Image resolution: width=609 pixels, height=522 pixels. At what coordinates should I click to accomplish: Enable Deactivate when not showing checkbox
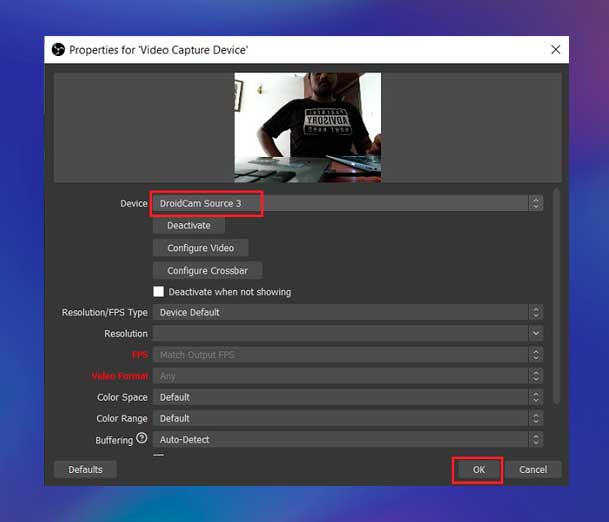[158, 292]
